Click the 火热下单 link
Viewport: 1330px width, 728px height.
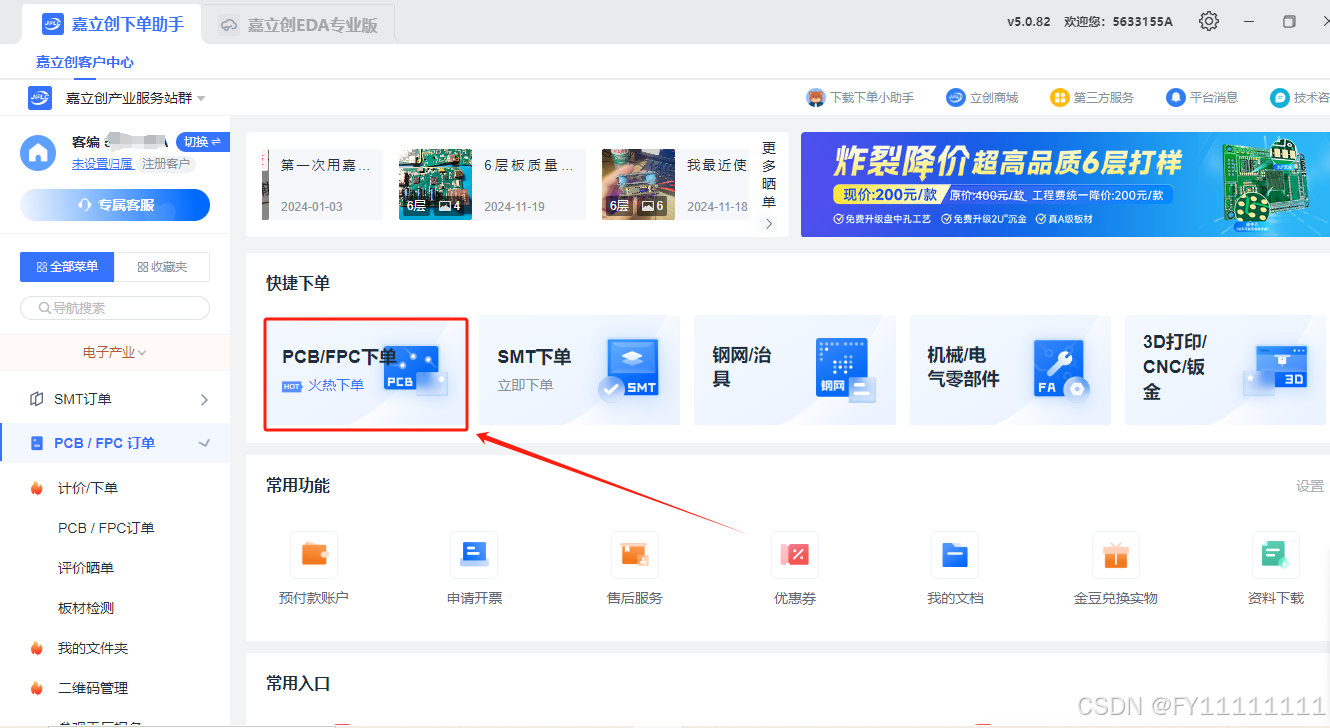pyautogui.click(x=335, y=385)
